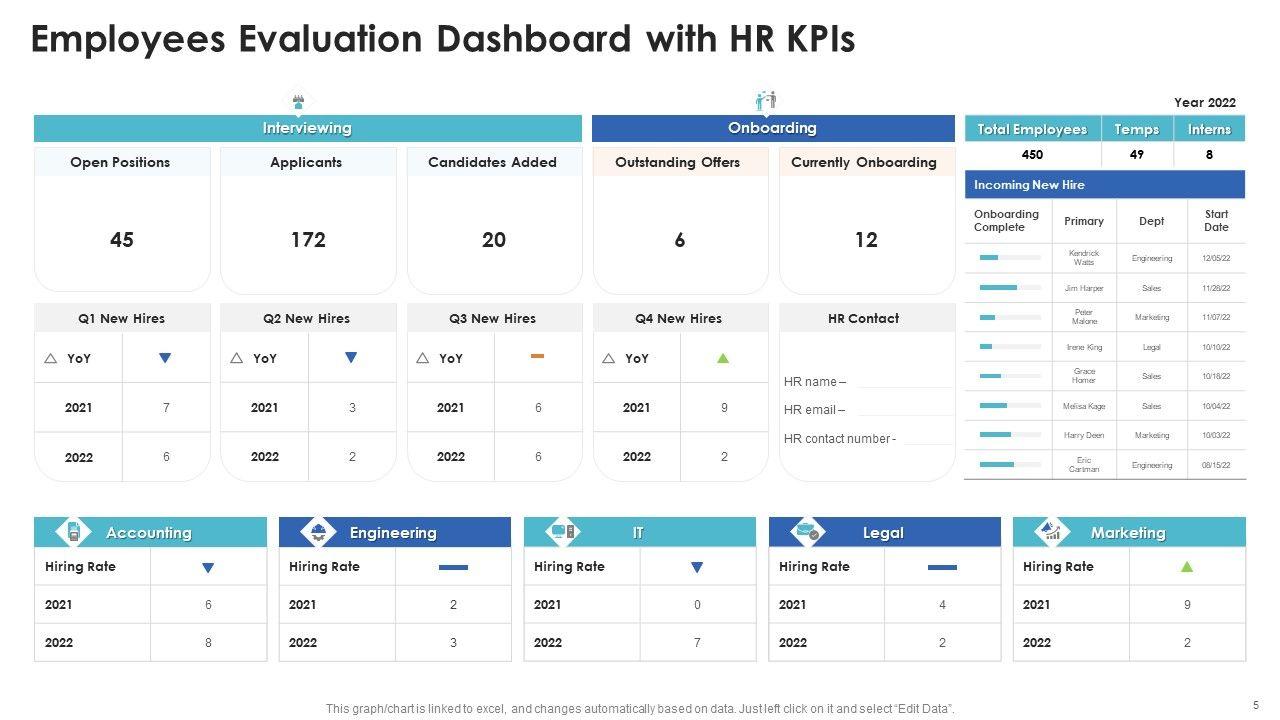Click the Q4 New Hires card title

(678, 318)
